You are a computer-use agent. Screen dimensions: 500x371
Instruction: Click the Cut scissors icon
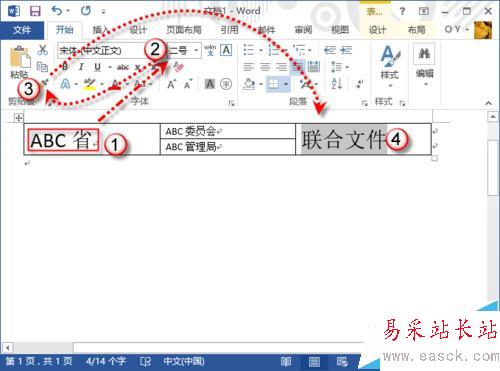(x=42, y=50)
